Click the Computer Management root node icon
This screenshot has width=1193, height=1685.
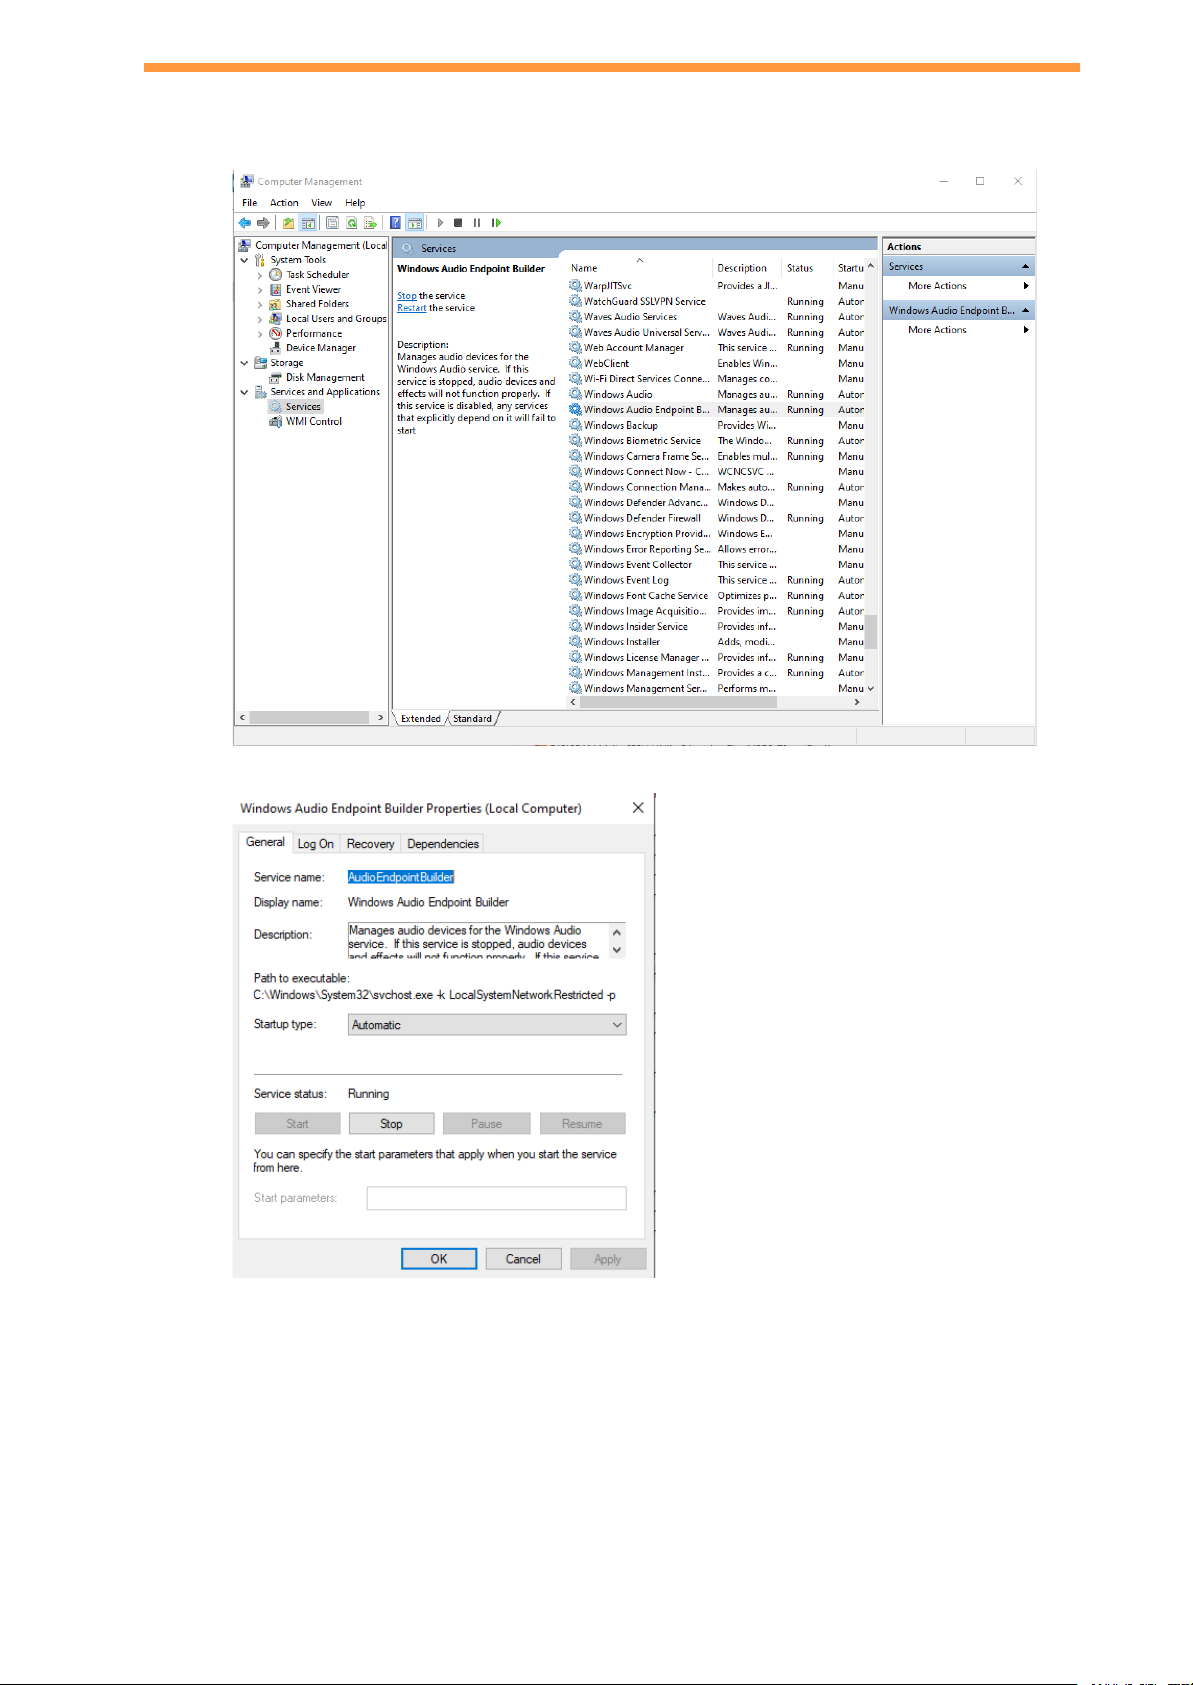click(245, 245)
